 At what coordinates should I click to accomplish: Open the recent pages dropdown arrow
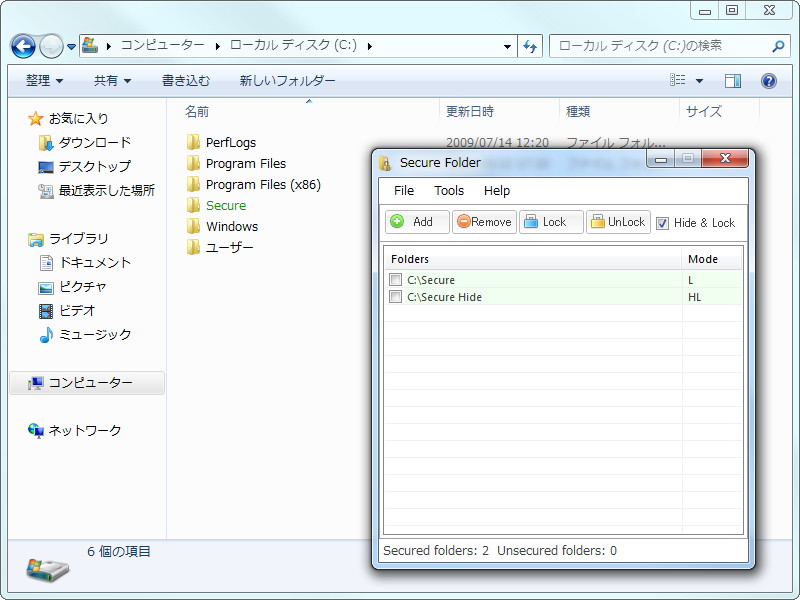(71, 46)
